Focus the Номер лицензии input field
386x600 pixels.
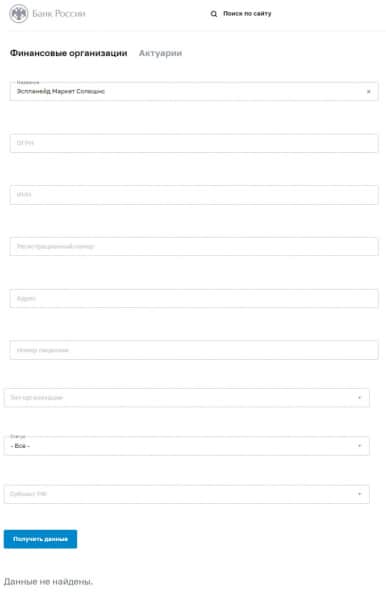[x=194, y=350]
